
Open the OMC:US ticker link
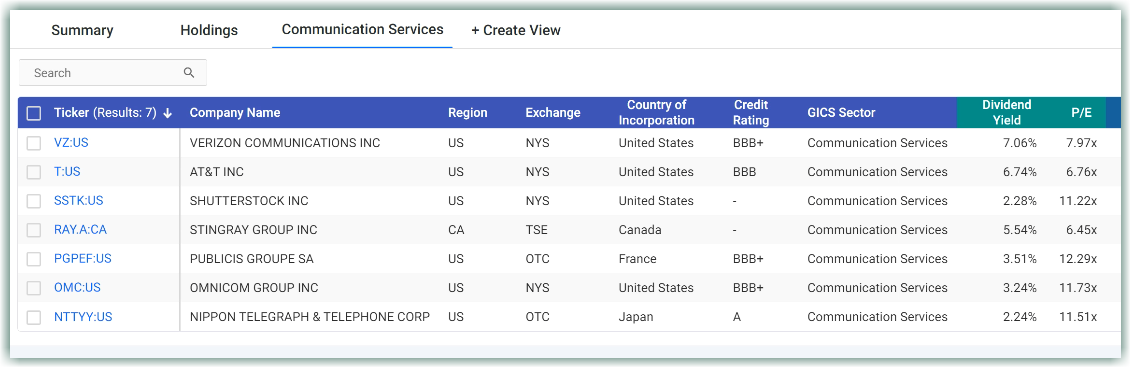pyautogui.click(x=77, y=287)
